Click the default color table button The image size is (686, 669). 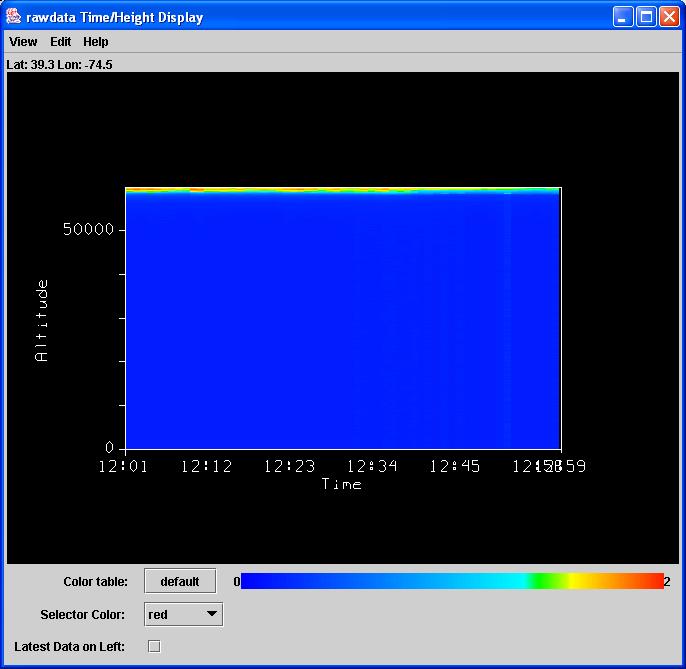tap(180, 581)
